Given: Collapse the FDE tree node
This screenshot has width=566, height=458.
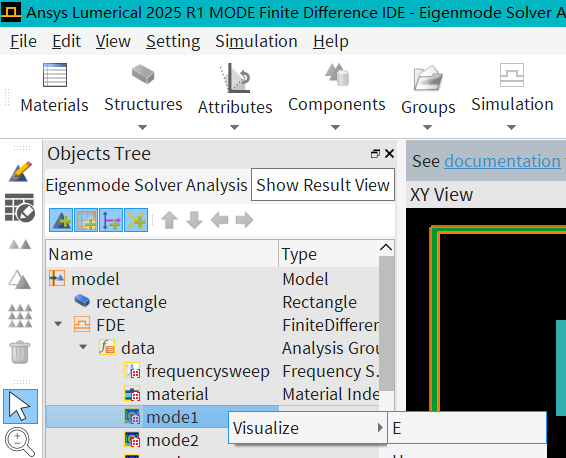Looking at the screenshot, I should tap(58, 324).
